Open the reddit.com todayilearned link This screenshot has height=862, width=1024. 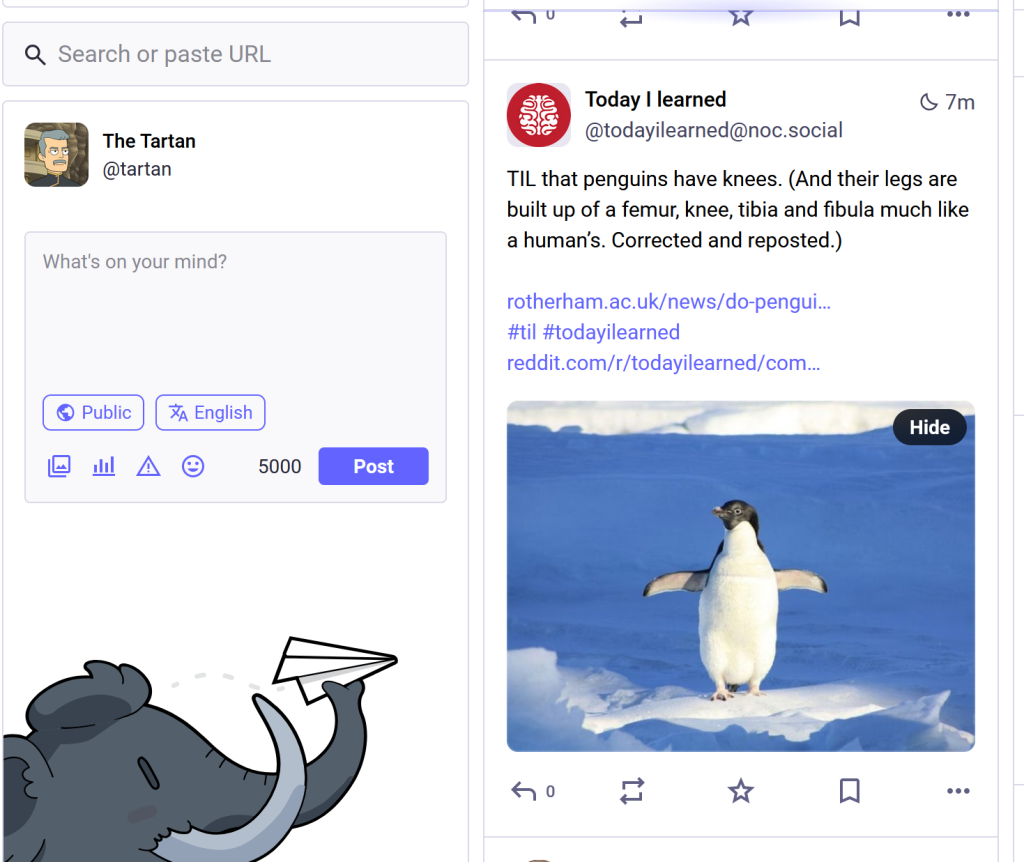coord(663,363)
